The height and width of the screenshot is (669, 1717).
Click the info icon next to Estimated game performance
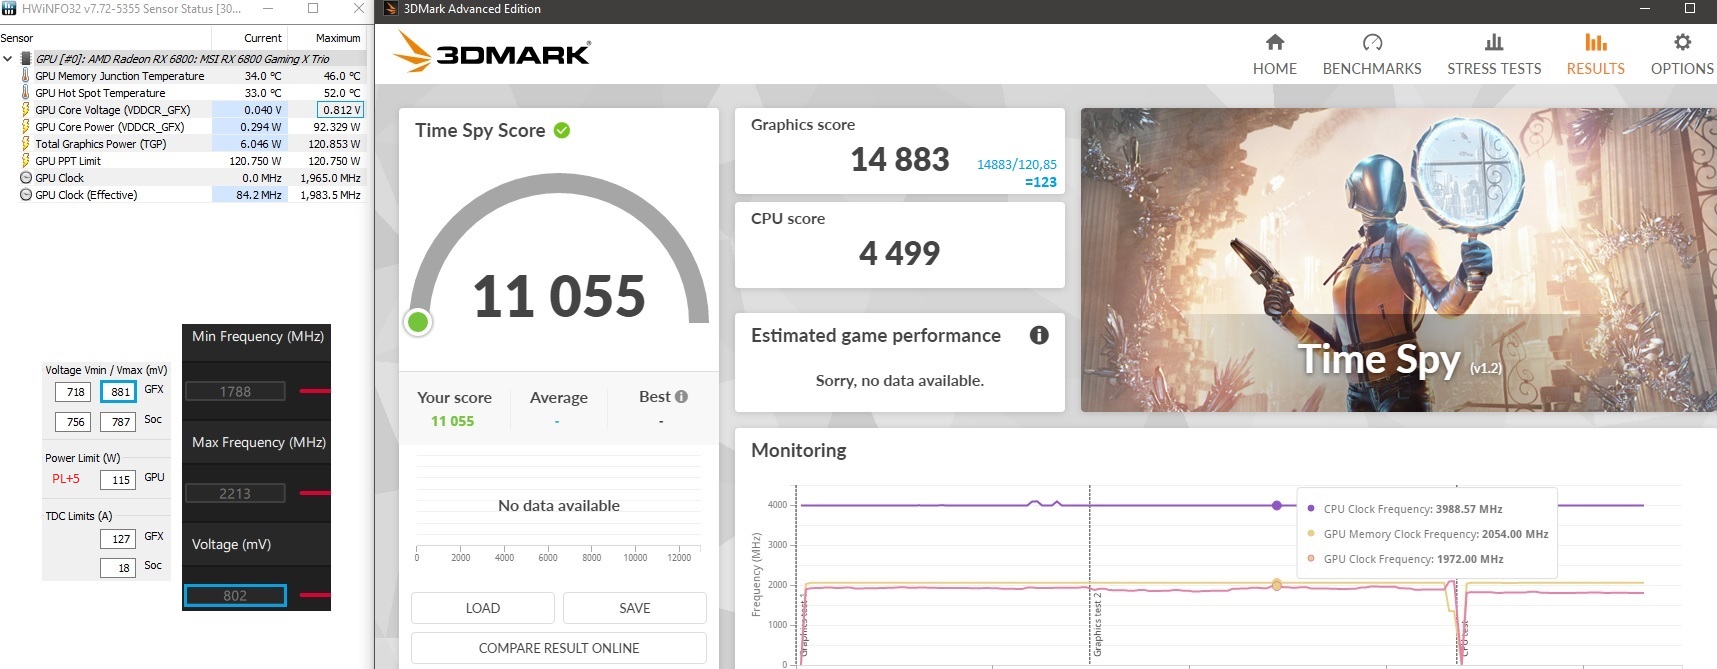[x=1039, y=335]
